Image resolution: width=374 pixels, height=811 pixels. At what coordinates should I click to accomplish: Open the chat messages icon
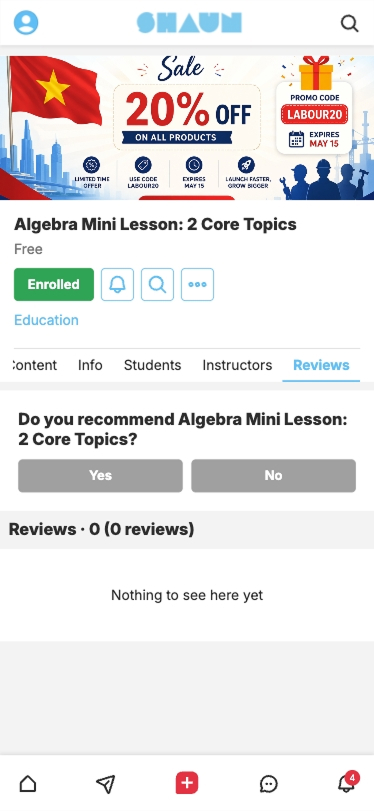tap(268, 784)
